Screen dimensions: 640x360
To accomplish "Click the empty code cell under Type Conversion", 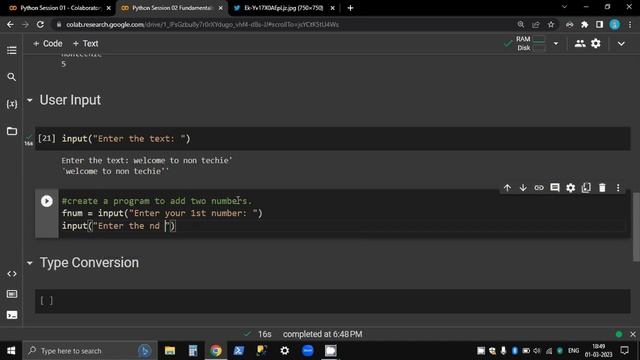I will tap(333, 301).
